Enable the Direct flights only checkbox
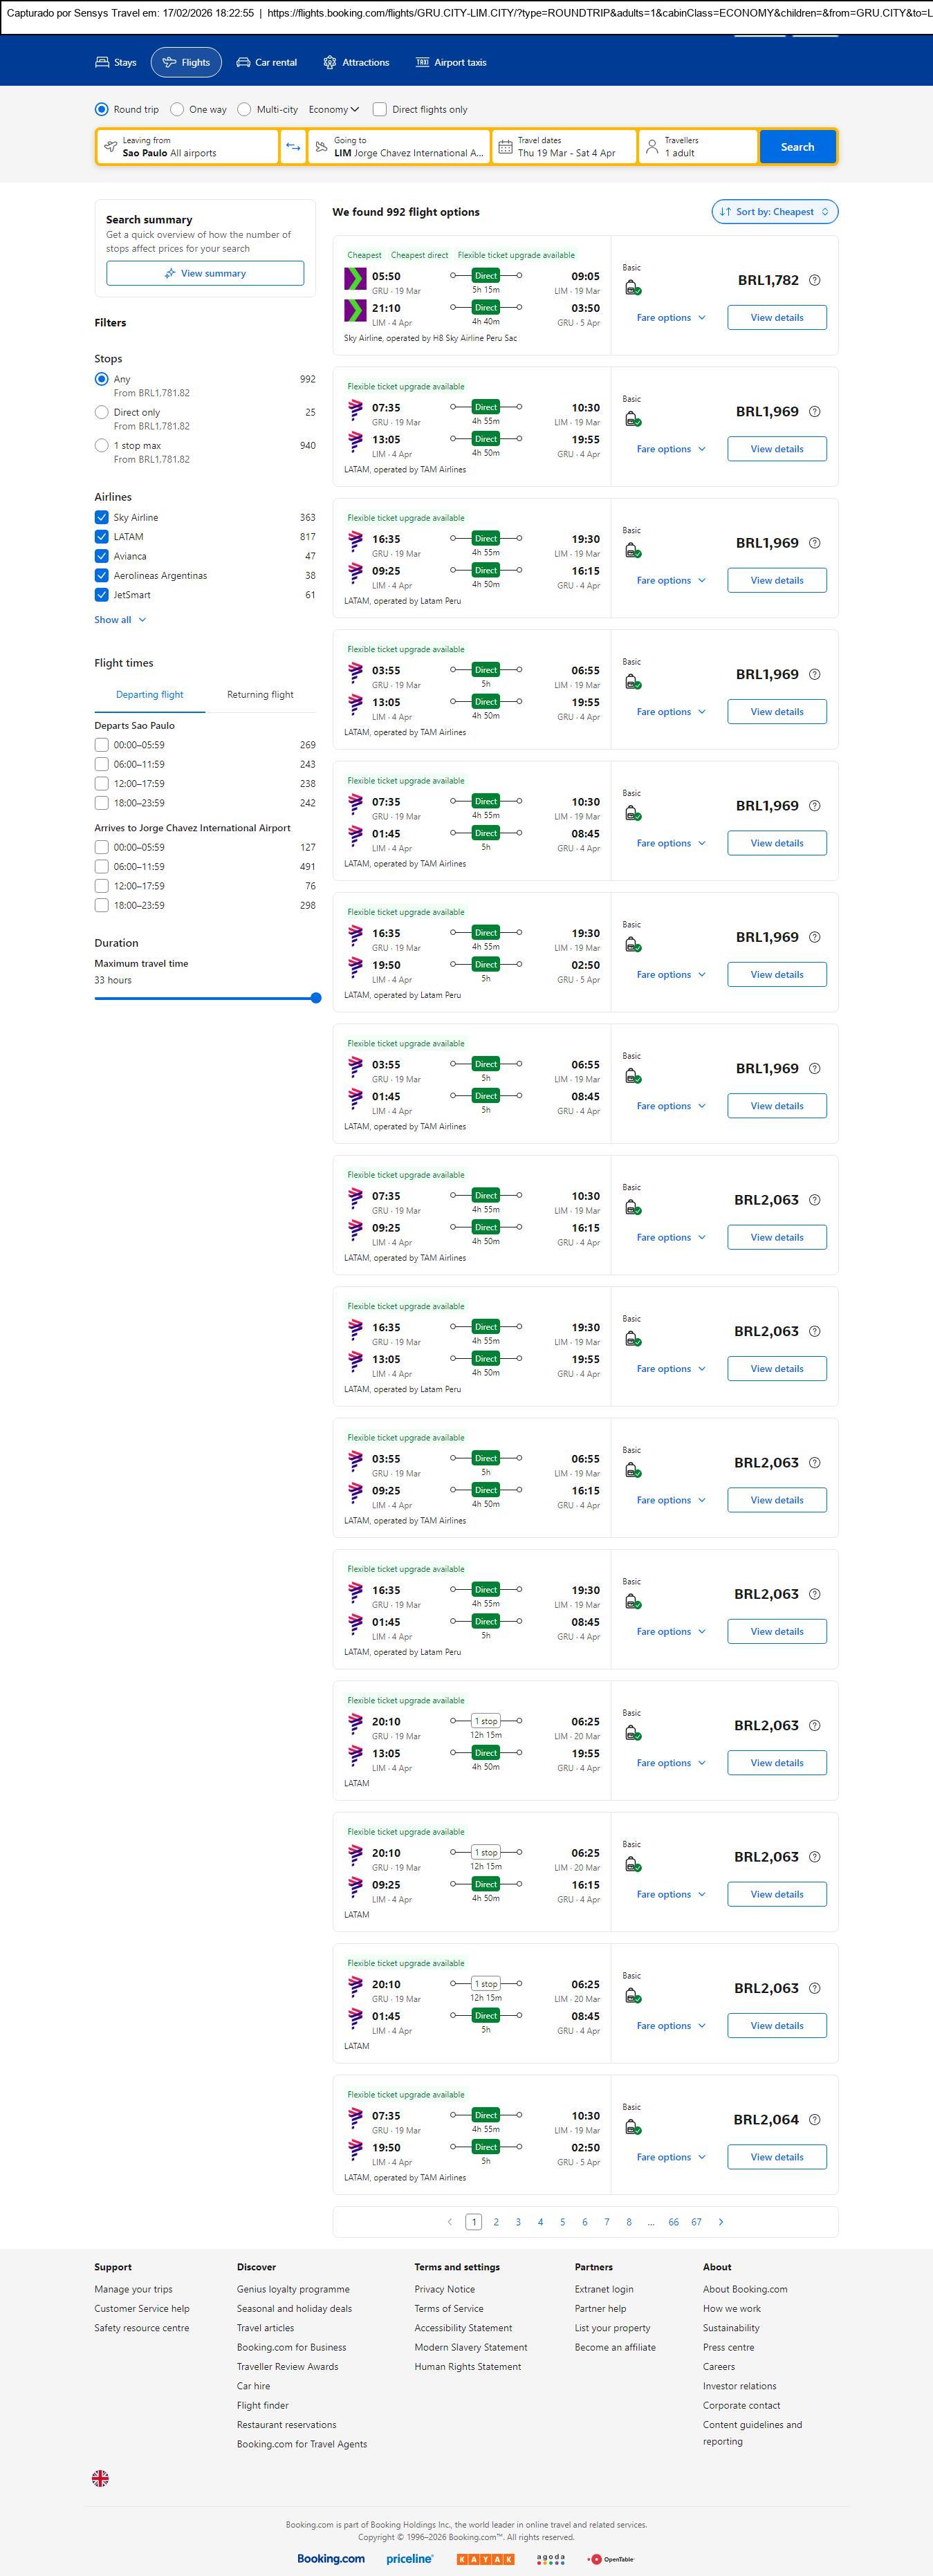The image size is (933, 2576). pos(380,110)
